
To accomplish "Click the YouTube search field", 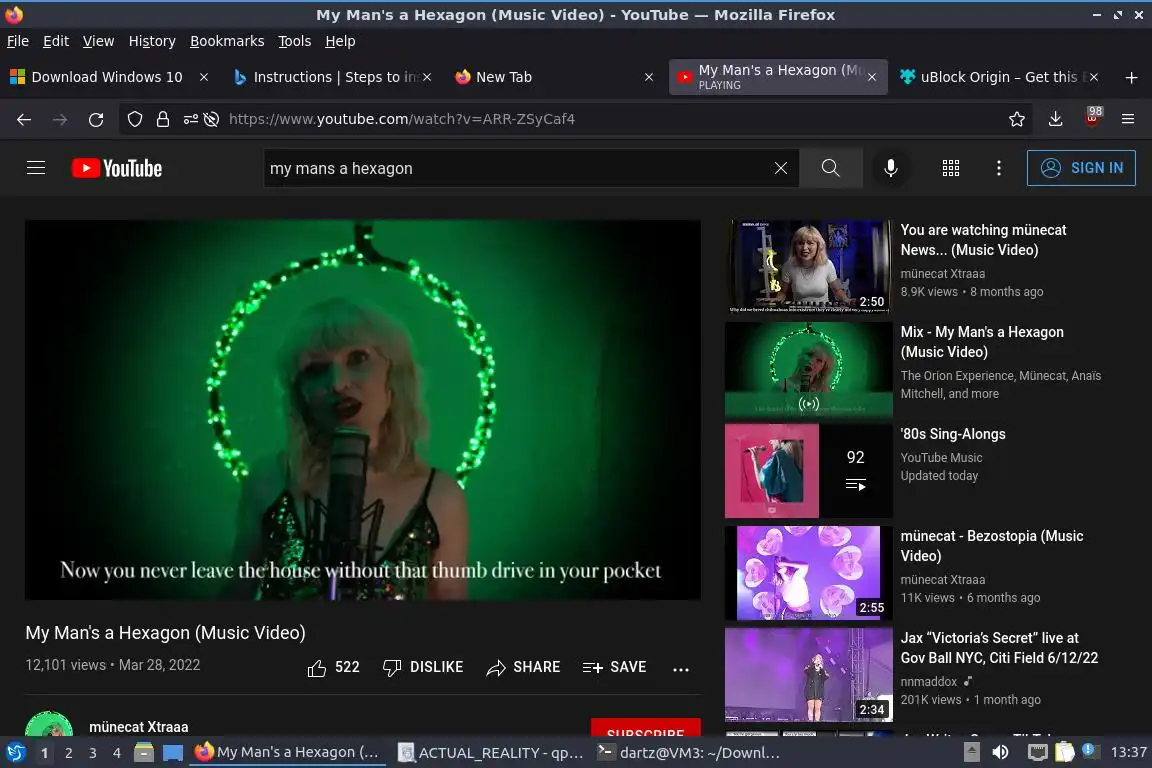I will [x=517, y=168].
